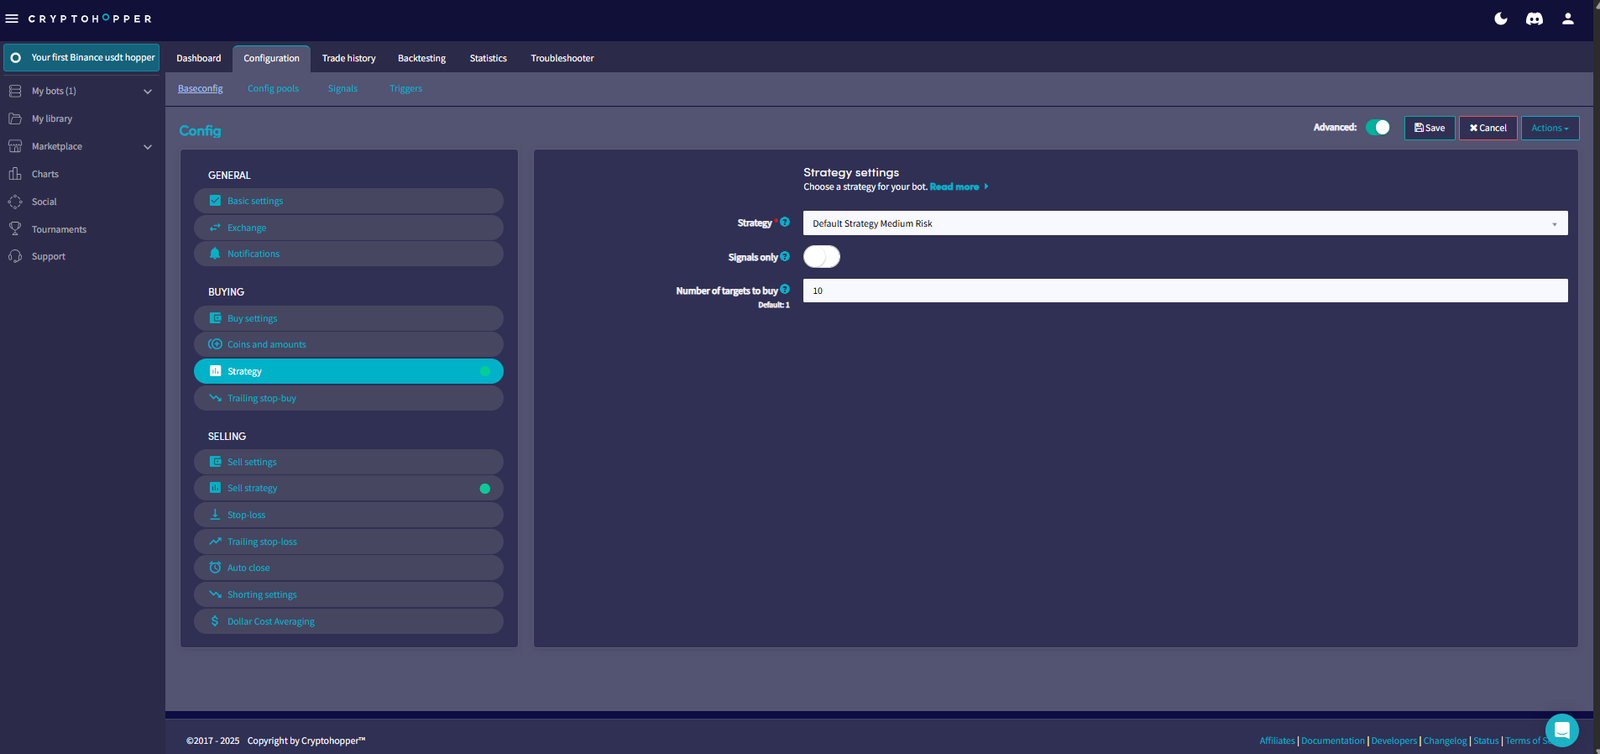Enable the Signals only switch

(x=821, y=257)
